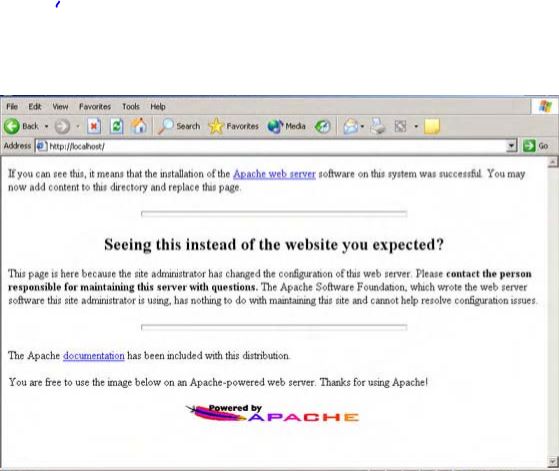This screenshot has width=559, height=471.
Task: Open the Favorites star toolbar button
Action: coord(234,126)
